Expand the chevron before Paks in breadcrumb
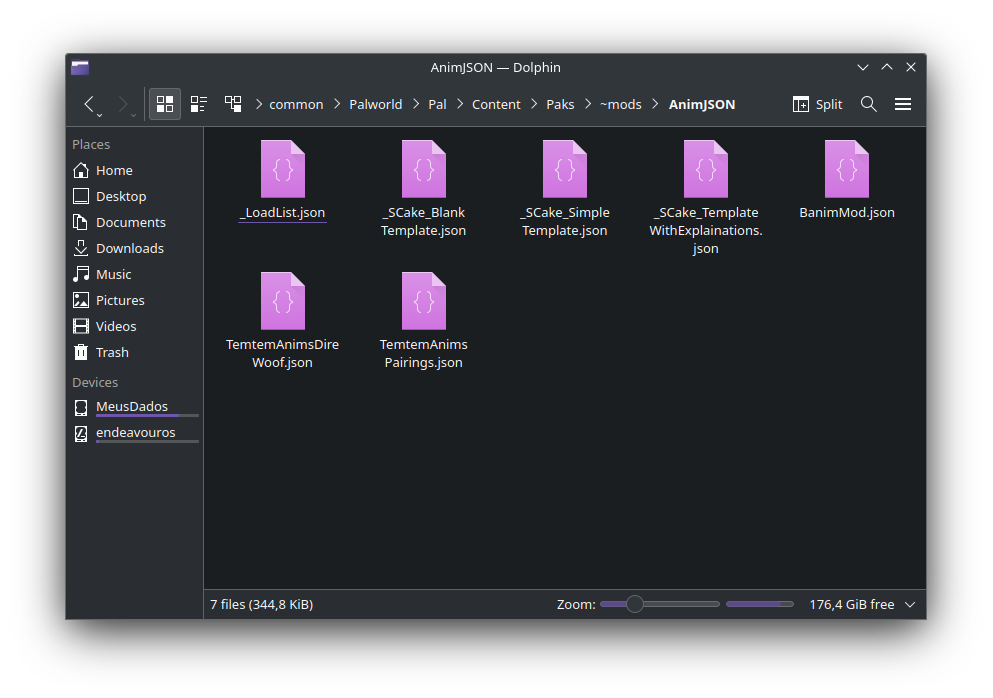This screenshot has width=993, height=698. pyautogui.click(x=534, y=104)
